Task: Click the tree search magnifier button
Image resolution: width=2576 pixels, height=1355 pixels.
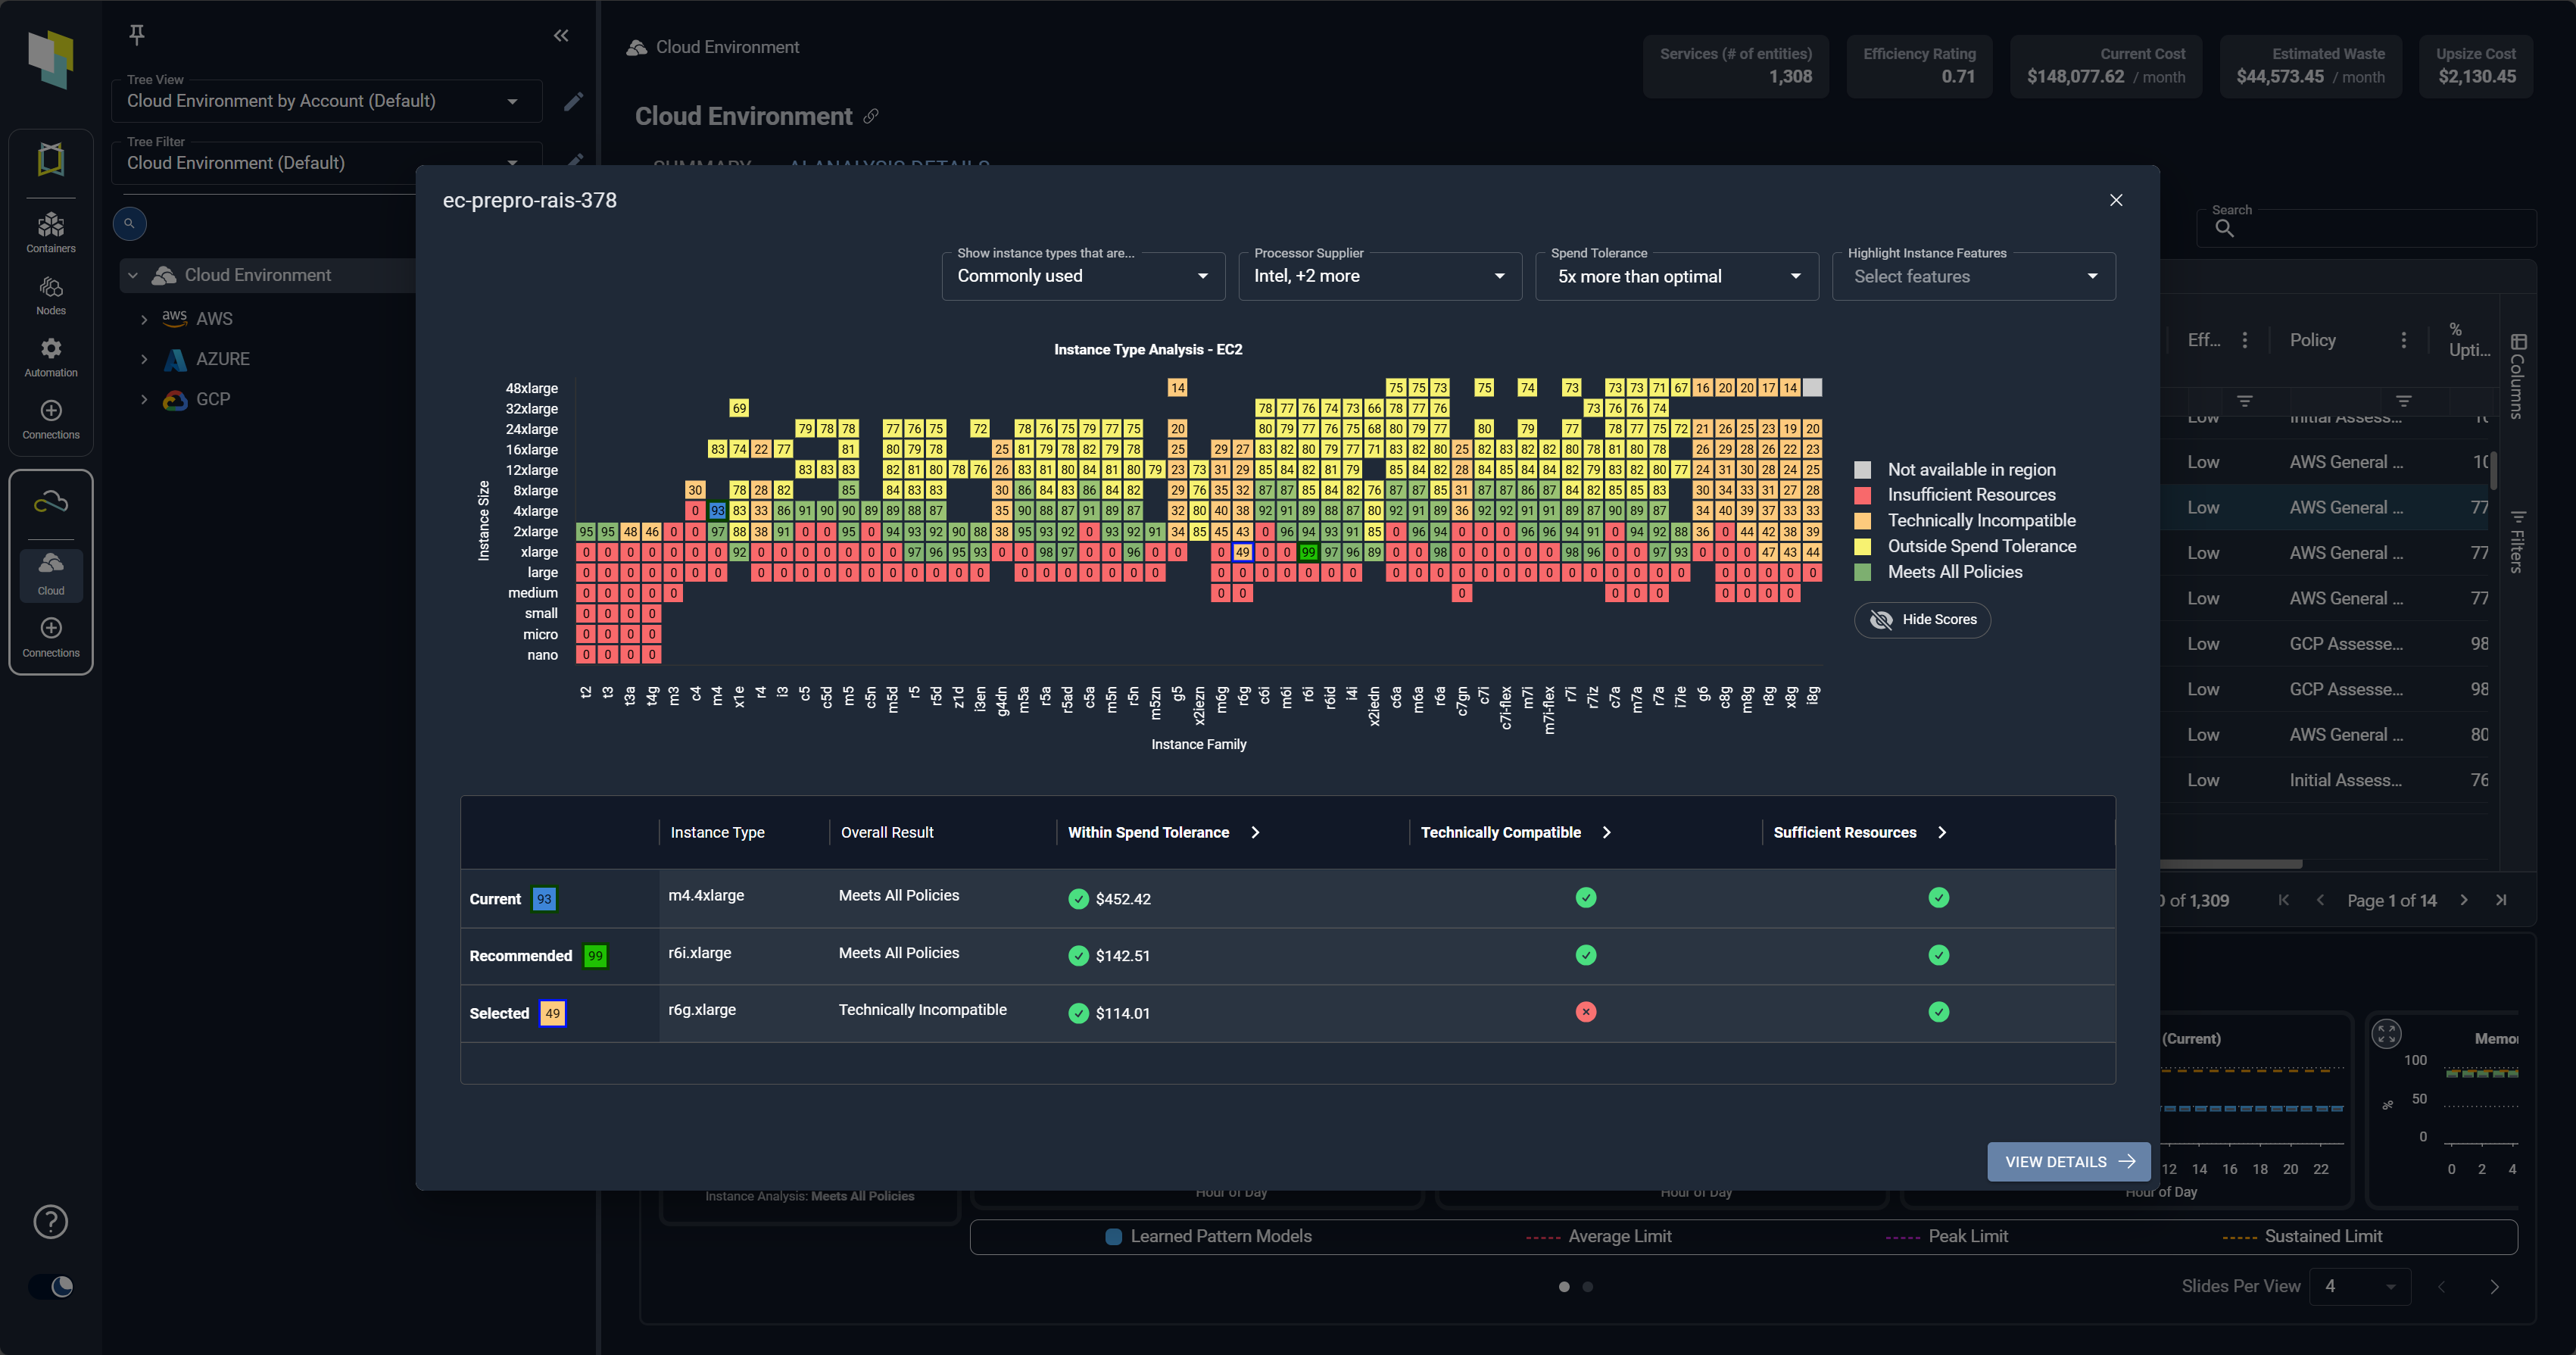Action: tap(129, 223)
